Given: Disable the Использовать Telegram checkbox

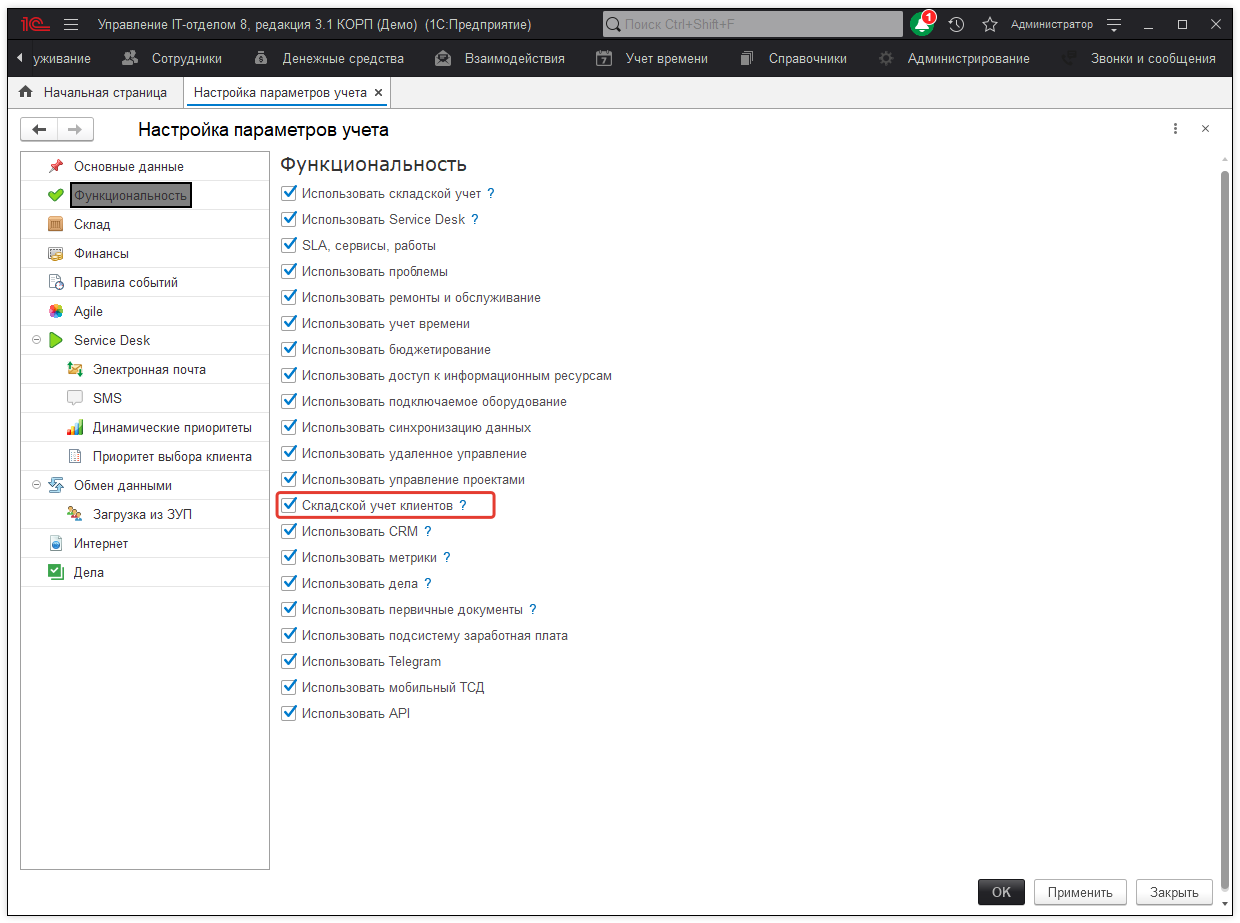Looking at the screenshot, I should [289, 661].
